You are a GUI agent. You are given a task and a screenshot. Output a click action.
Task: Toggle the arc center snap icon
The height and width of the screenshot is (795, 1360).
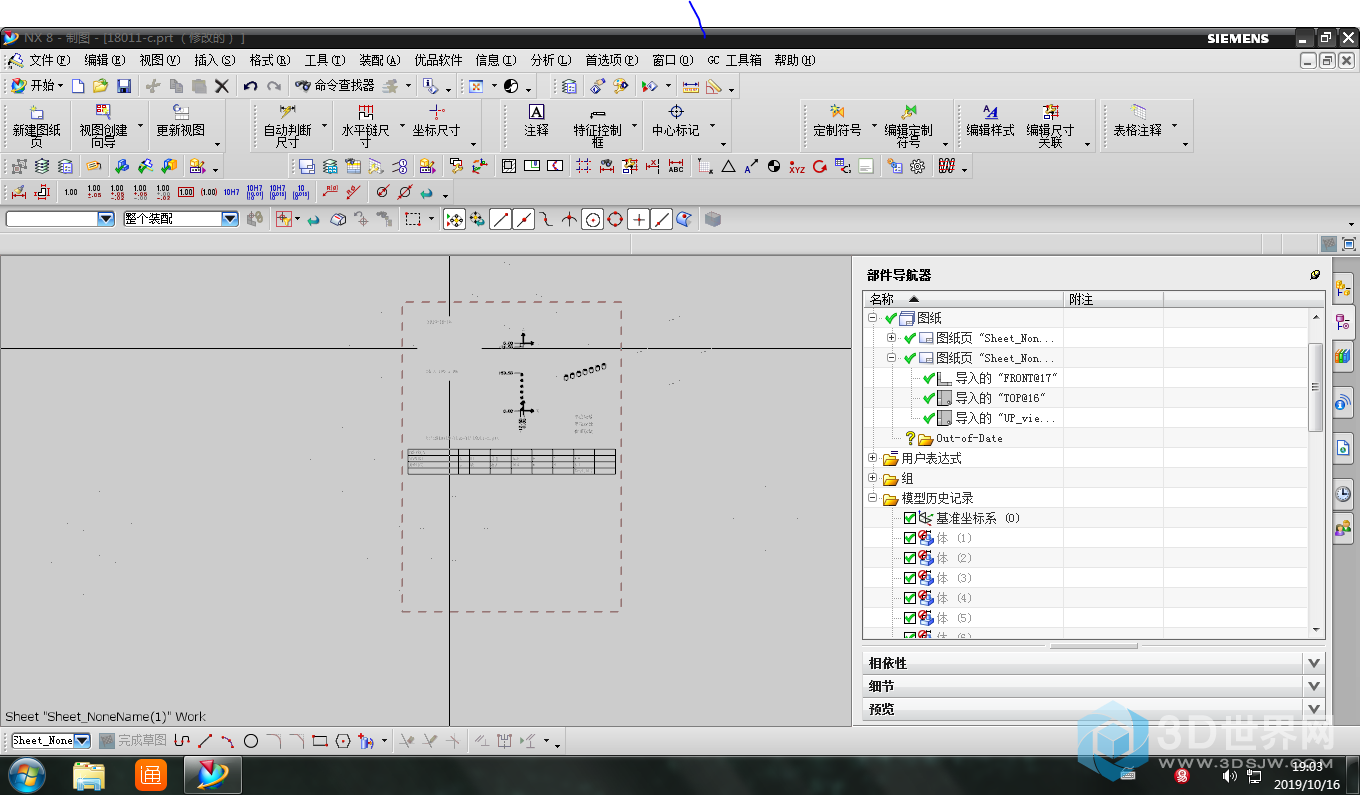click(x=593, y=219)
